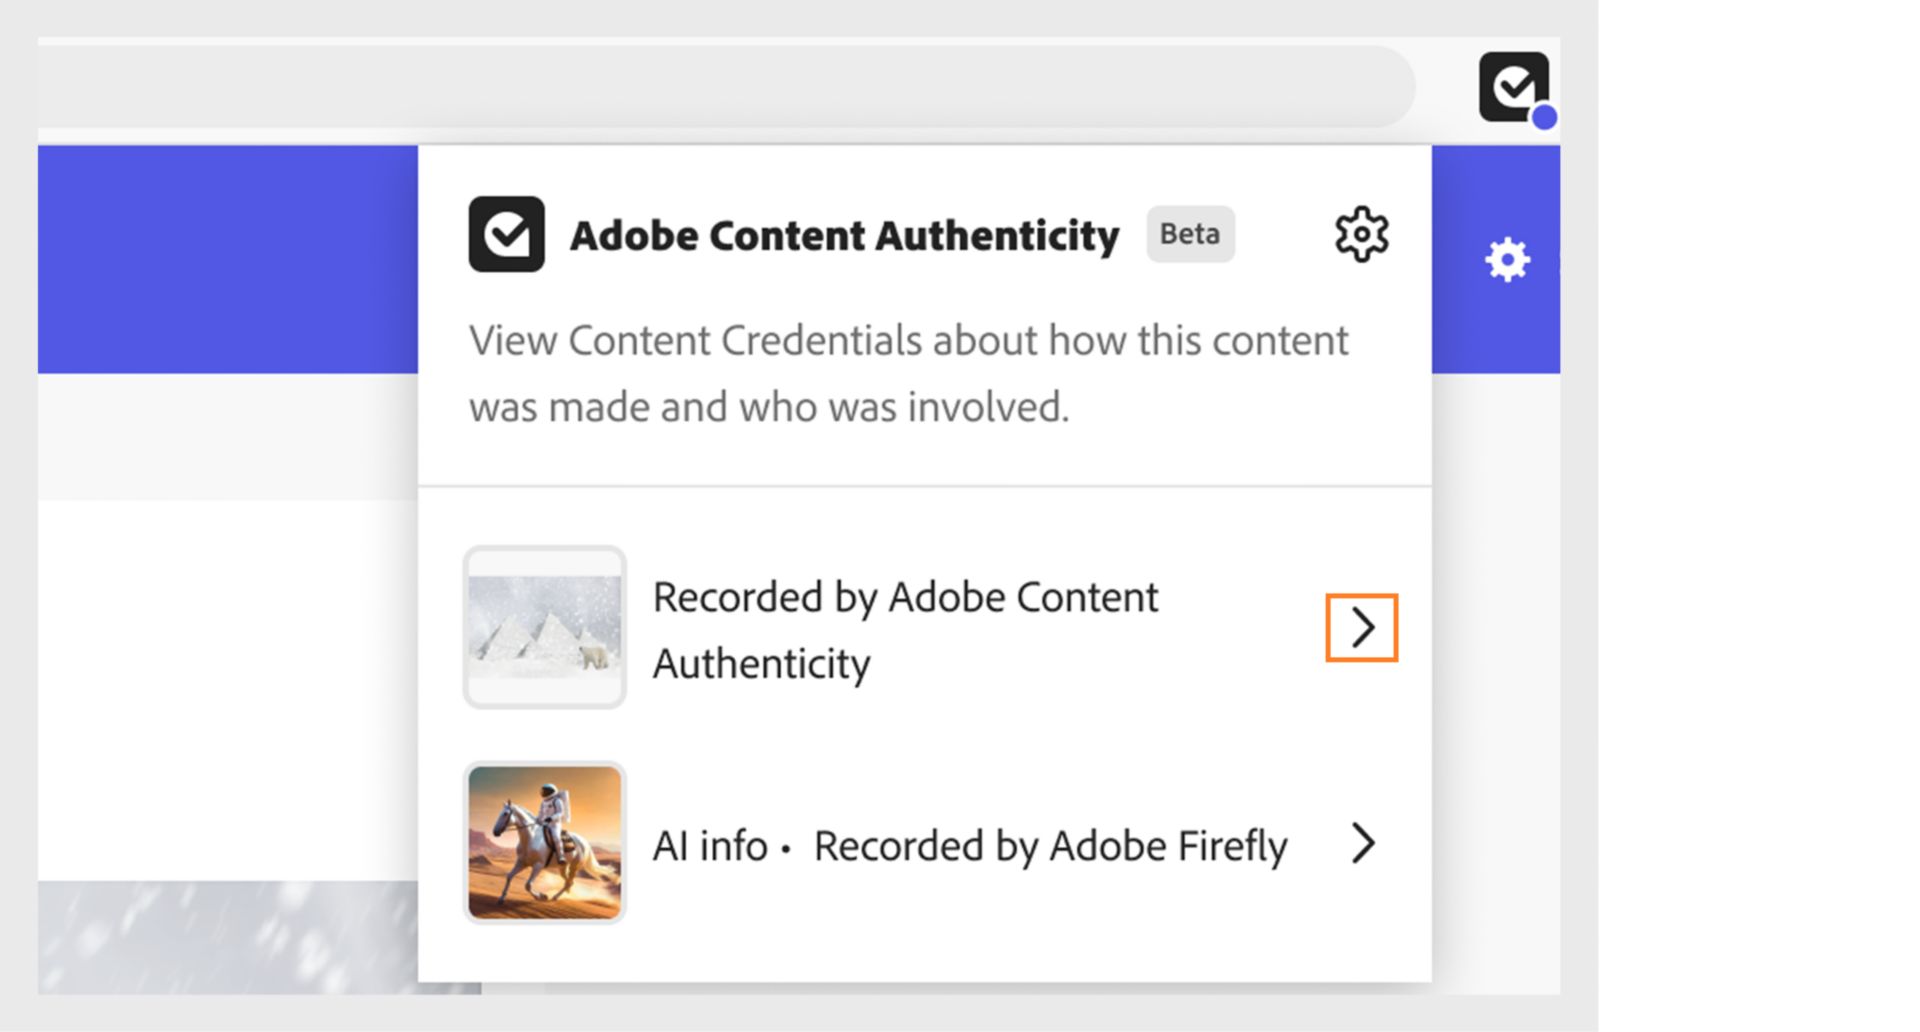Click the snowy pyramids image thumbnail
The width and height of the screenshot is (1920, 1032).
(x=545, y=627)
